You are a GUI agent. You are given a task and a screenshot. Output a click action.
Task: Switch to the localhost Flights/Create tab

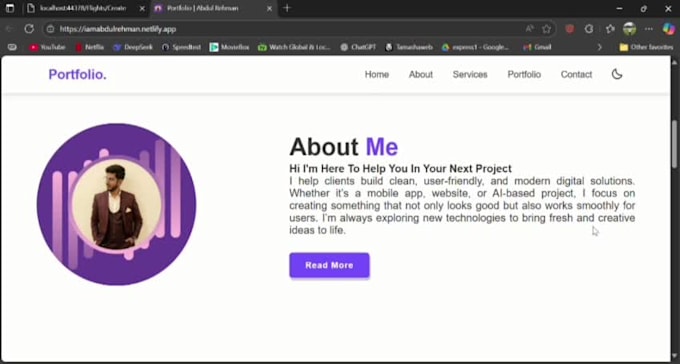click(82, 8)
